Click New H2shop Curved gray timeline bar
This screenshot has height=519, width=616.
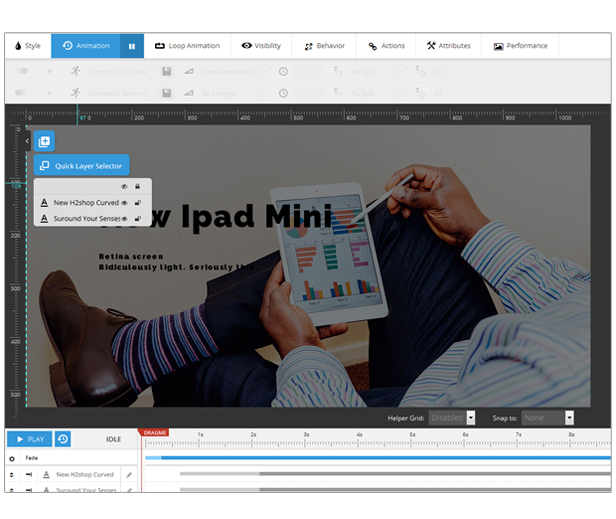pyautogui.click(x=395, y=474)
